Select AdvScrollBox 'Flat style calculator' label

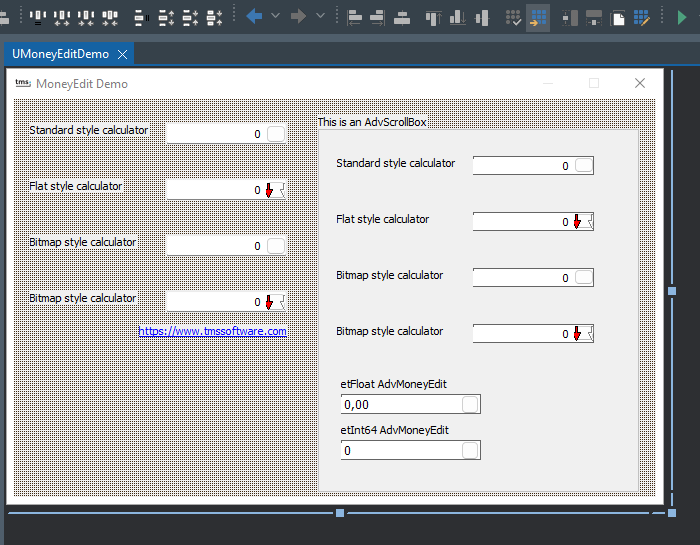coord(383,219)
